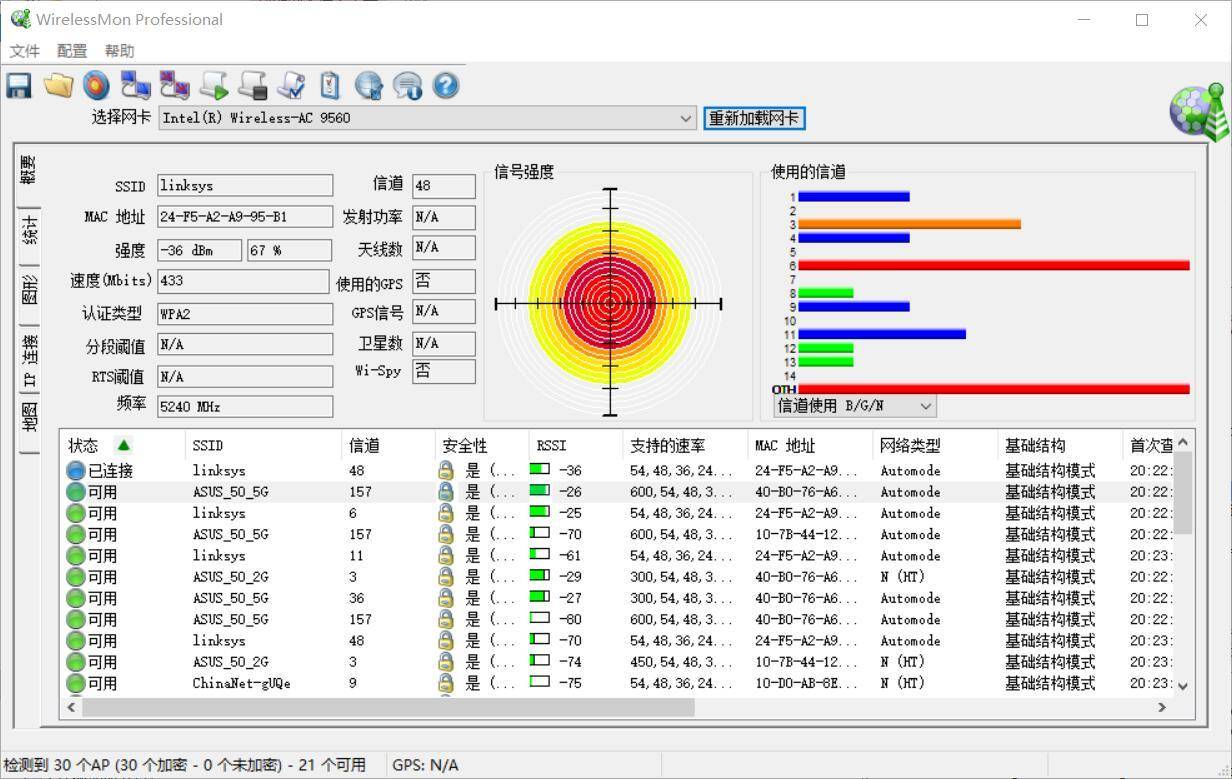This screenshot has width=1232, height=779.
Task: Toggle the Wi-Spy 否 setting
Action: pos(443,371)
